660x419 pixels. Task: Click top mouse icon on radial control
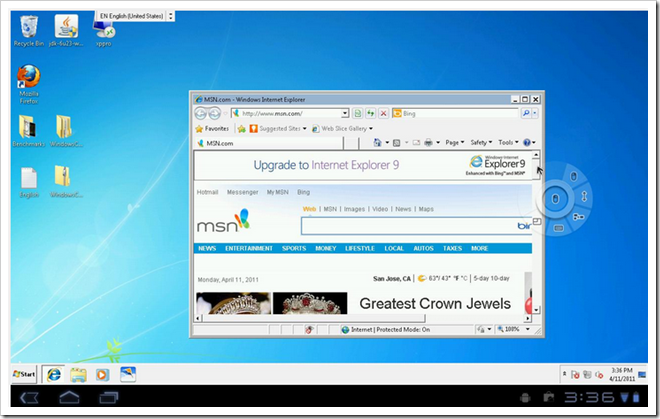tap(573, 176)
